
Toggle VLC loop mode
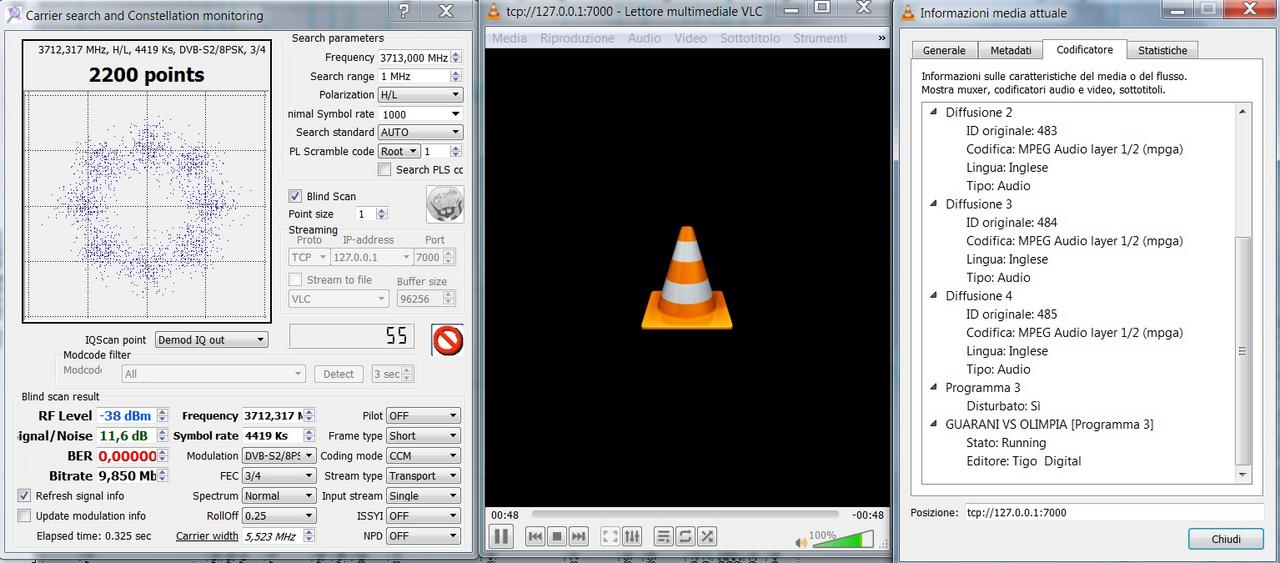pos(686,537)
